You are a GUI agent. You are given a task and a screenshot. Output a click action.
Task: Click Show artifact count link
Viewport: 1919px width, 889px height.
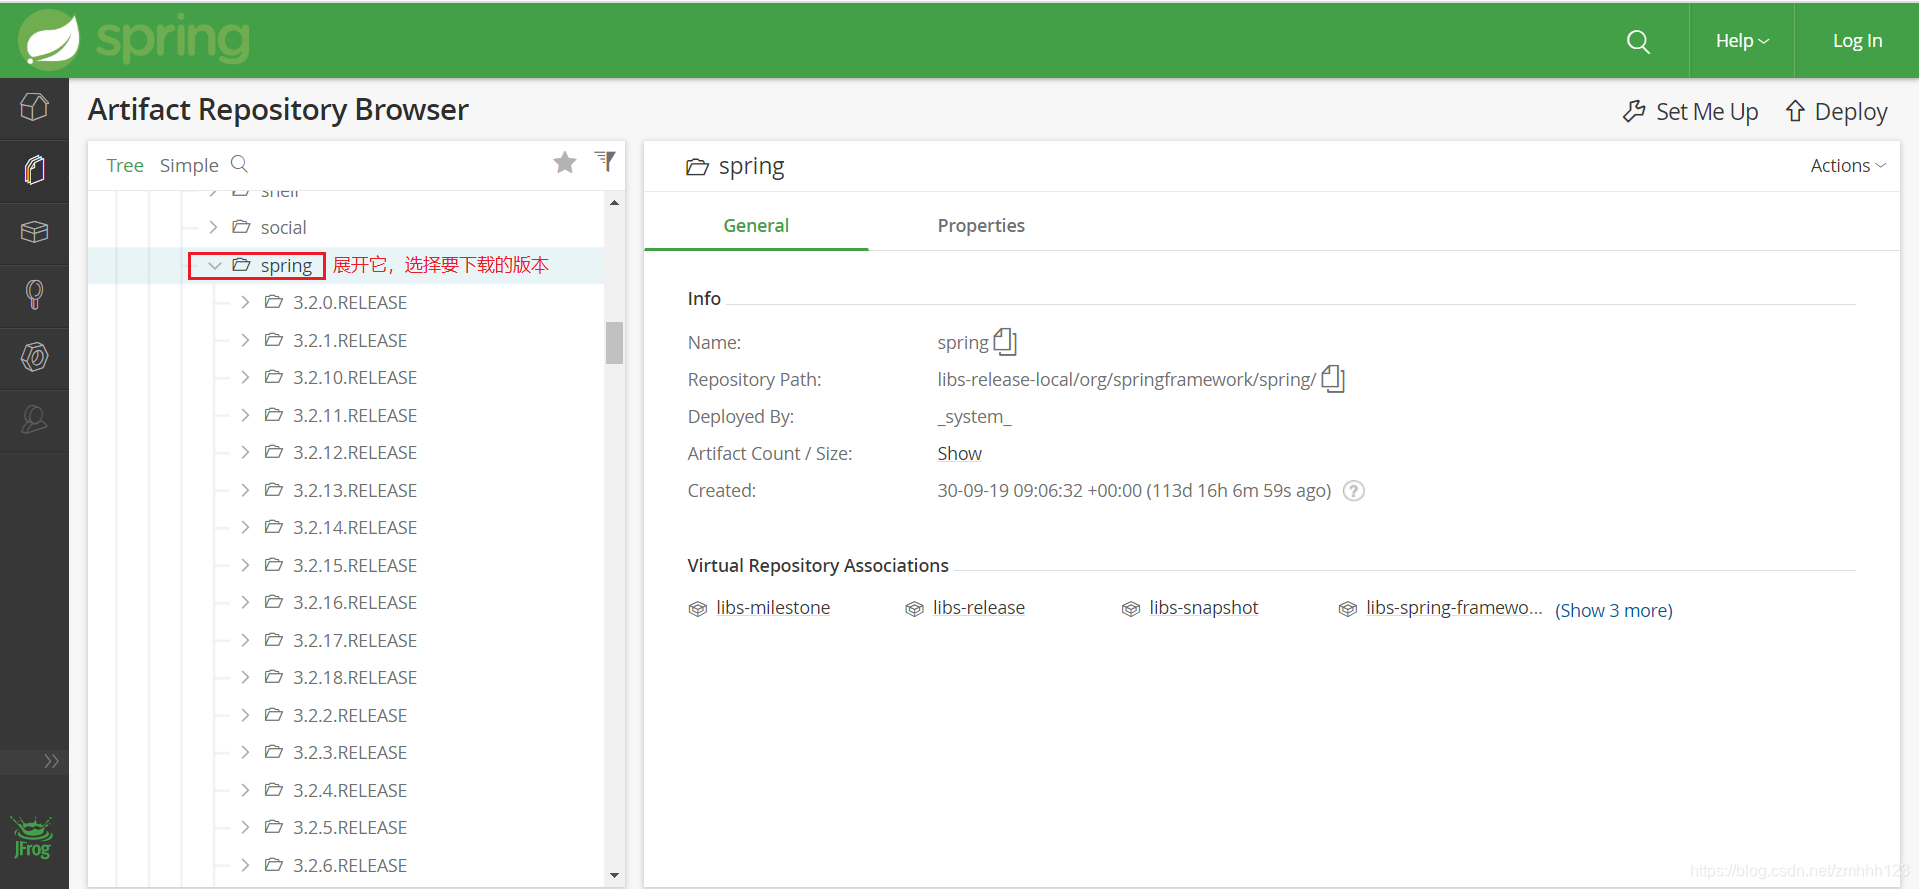(x=959, y=453)
